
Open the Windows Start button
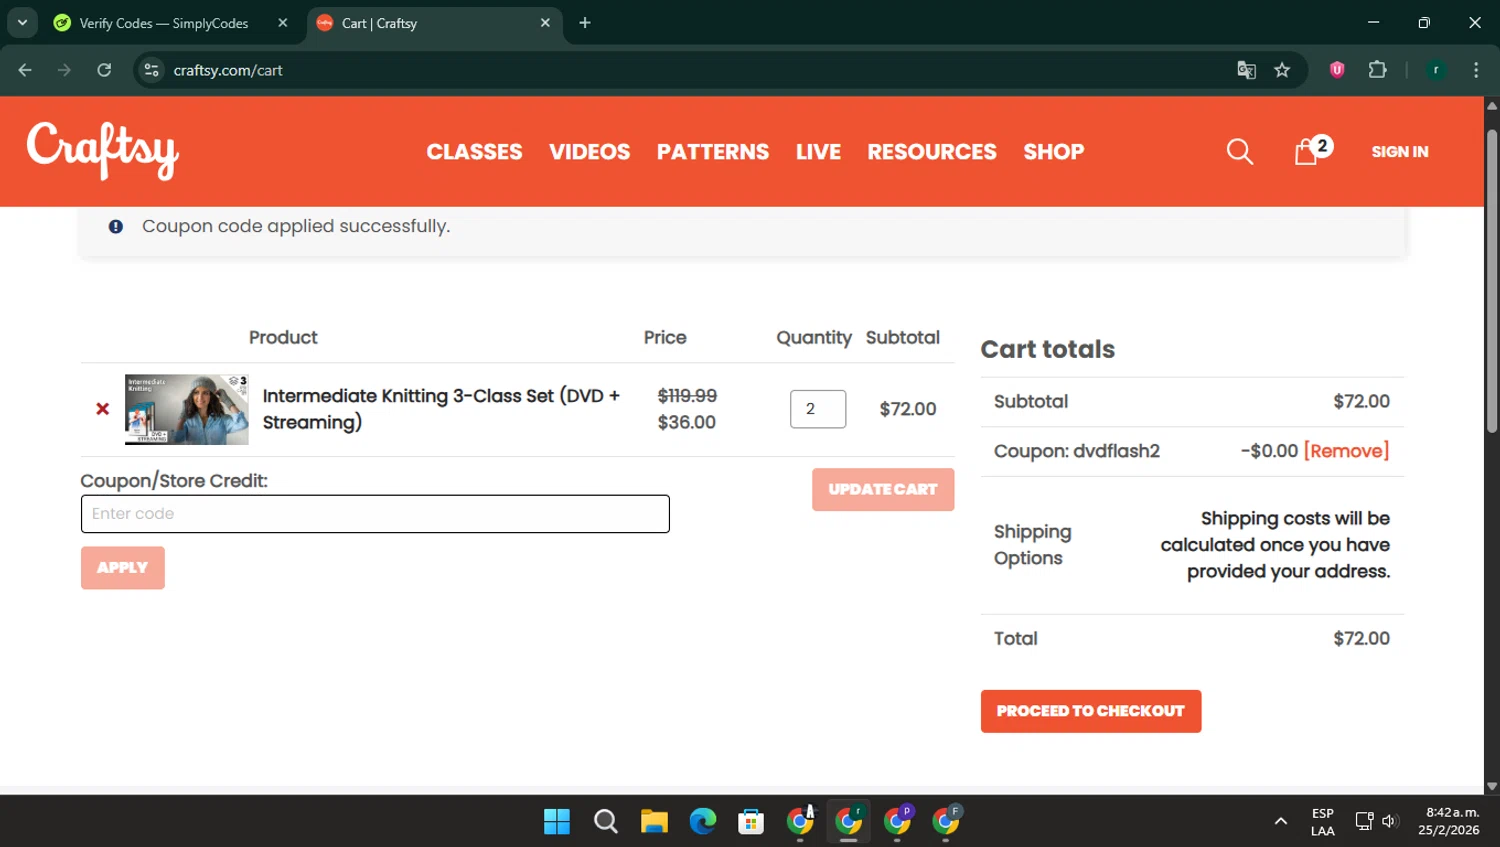tap(557, 822)
